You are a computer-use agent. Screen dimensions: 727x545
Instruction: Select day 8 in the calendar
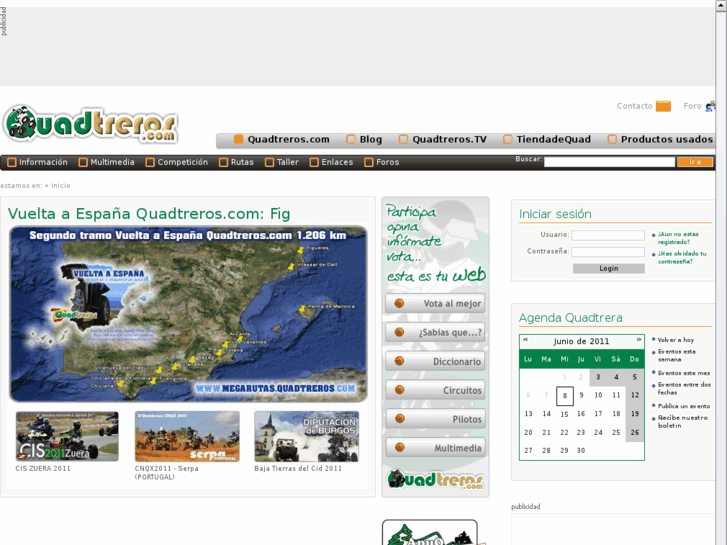pyautogui.click(x=565, y=396)
